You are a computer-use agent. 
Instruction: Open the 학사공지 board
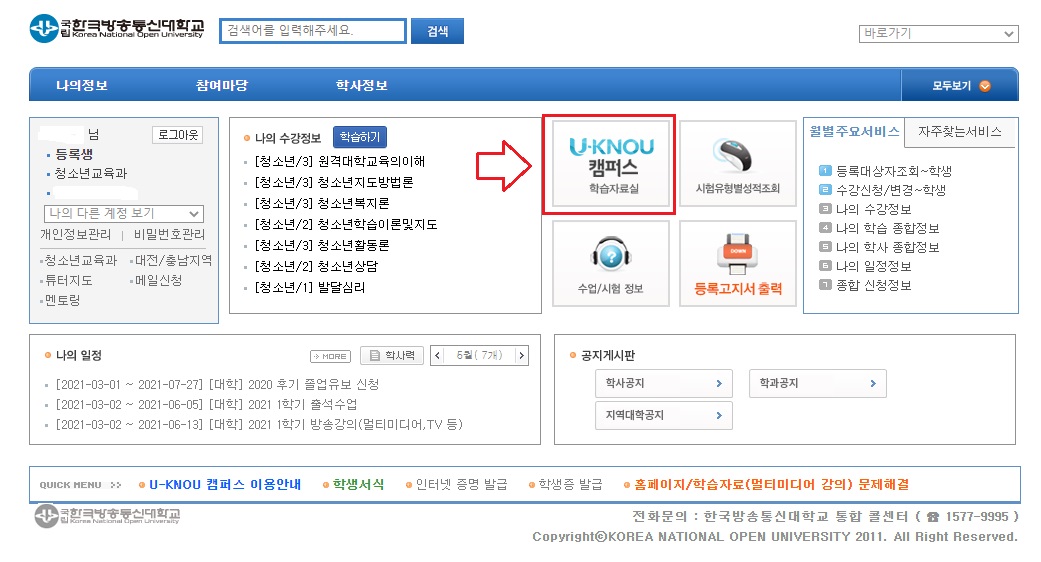pos(664,384)
